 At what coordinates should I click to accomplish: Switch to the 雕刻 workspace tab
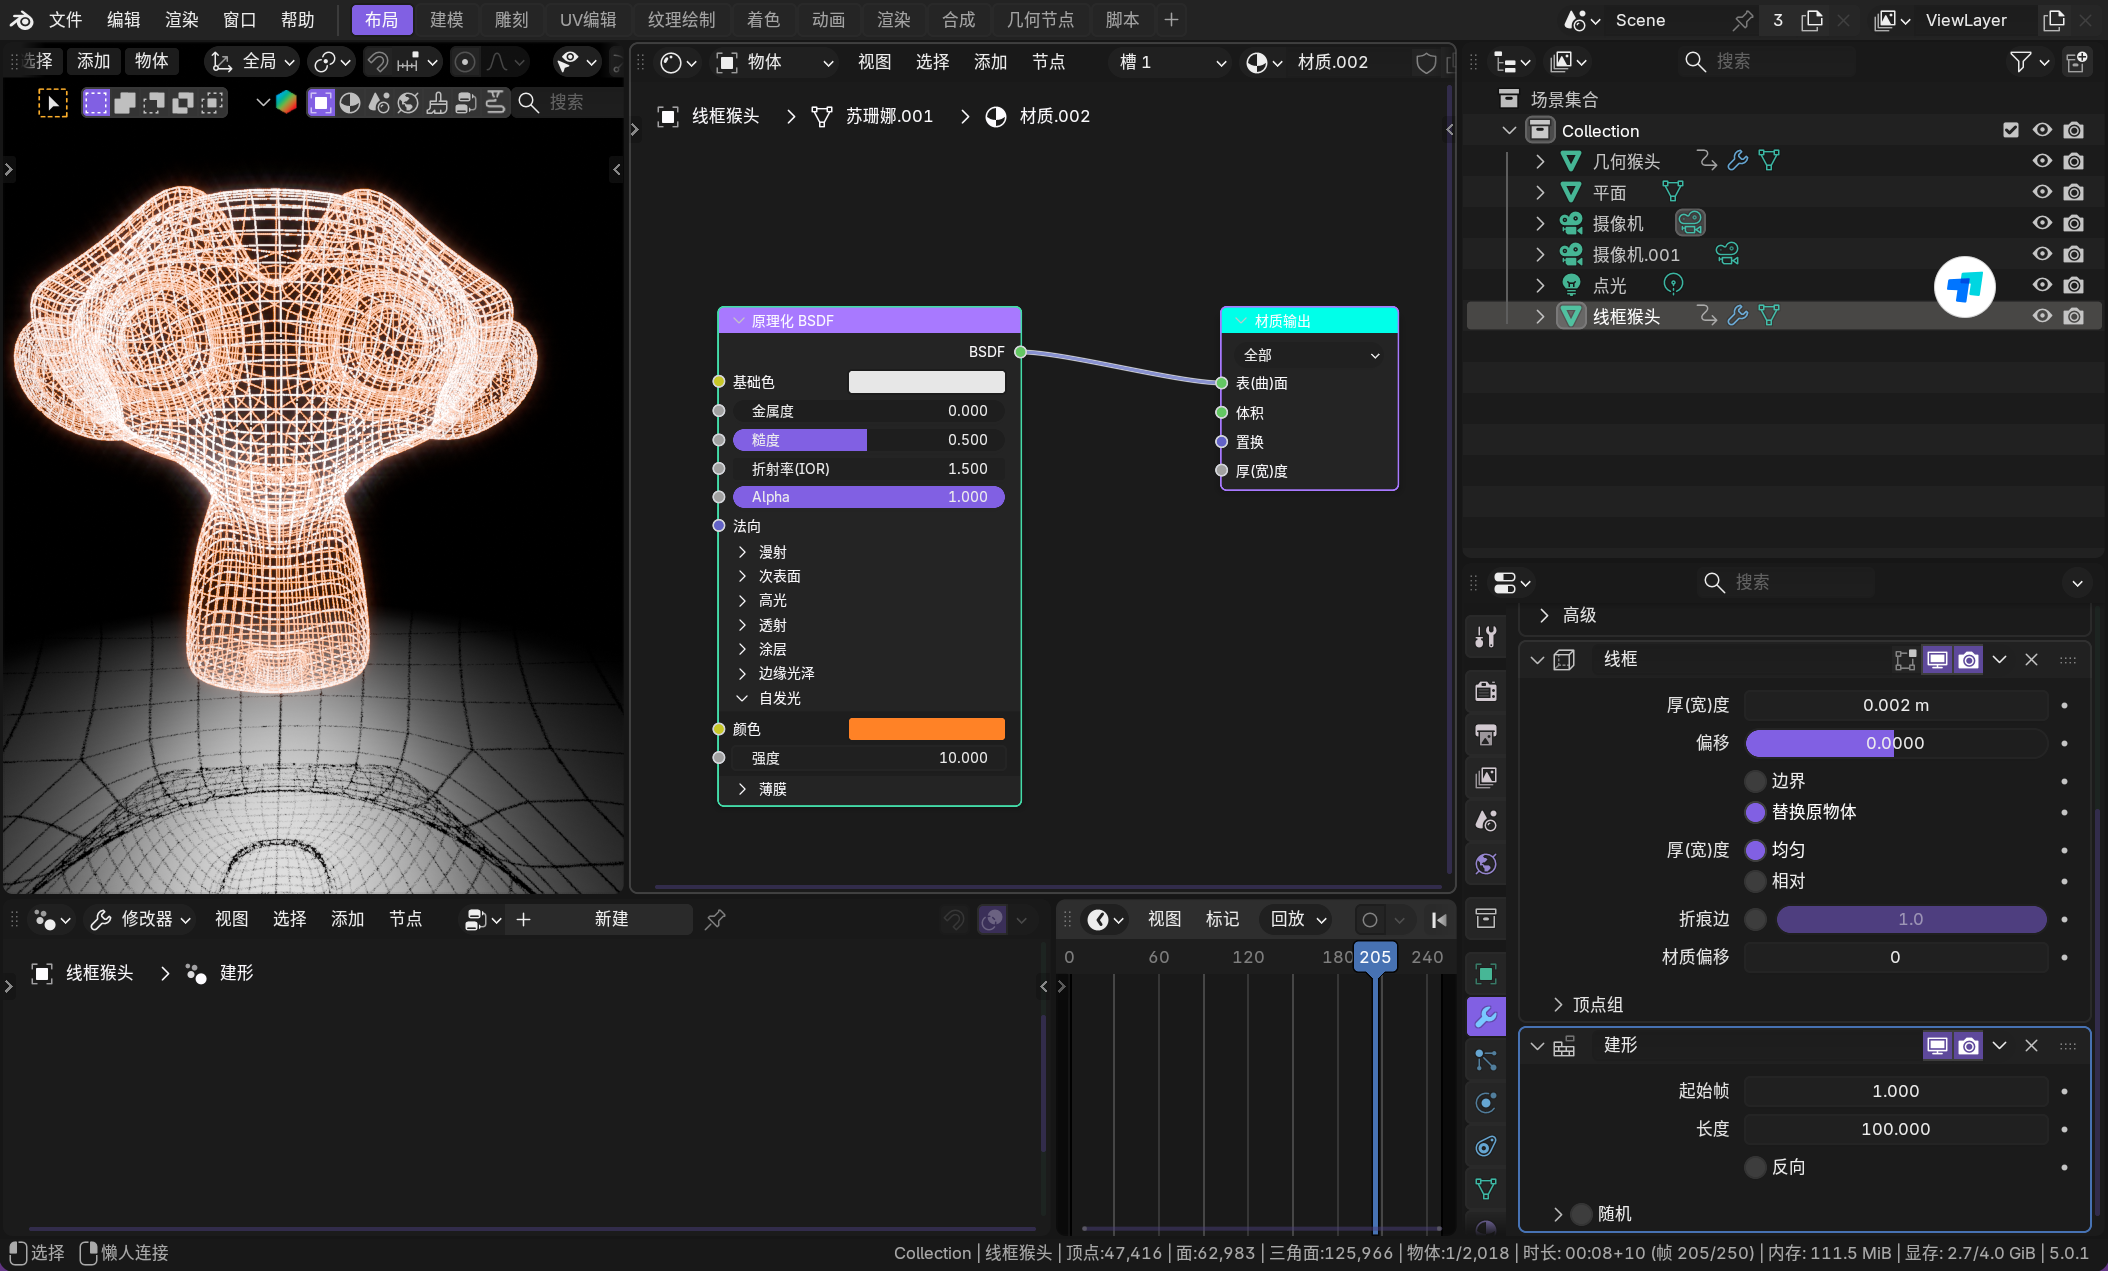(511, 20)
